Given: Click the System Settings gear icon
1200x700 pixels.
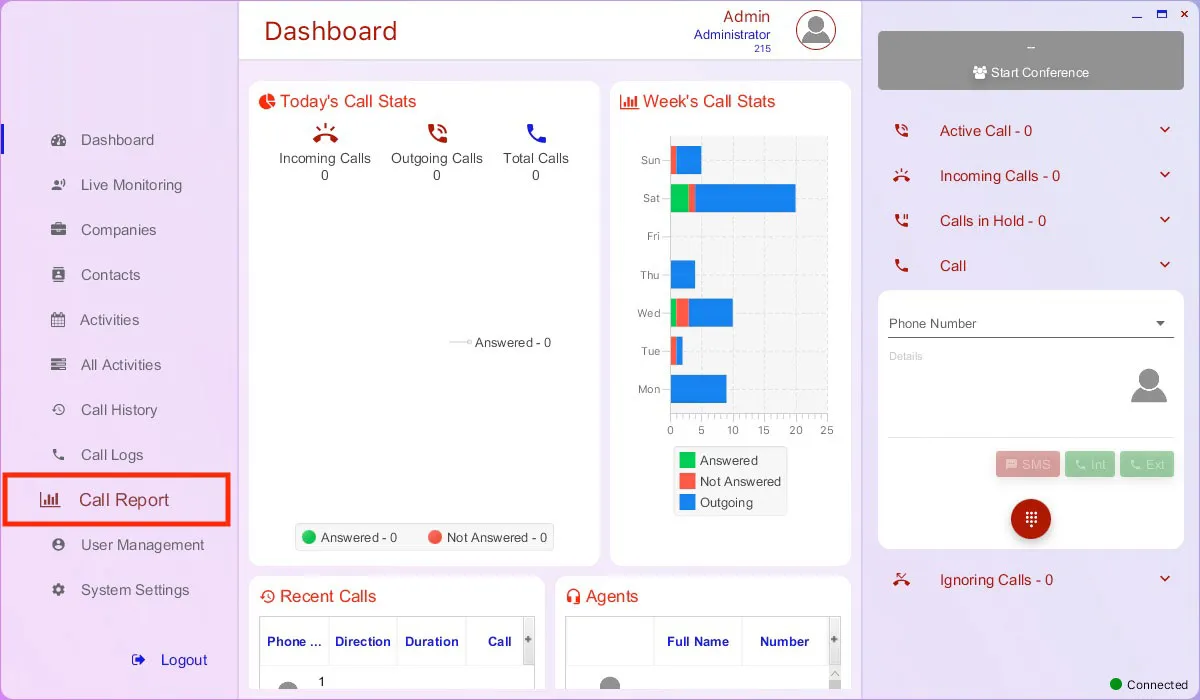Looking at the screenshot, I should point(58,590).
